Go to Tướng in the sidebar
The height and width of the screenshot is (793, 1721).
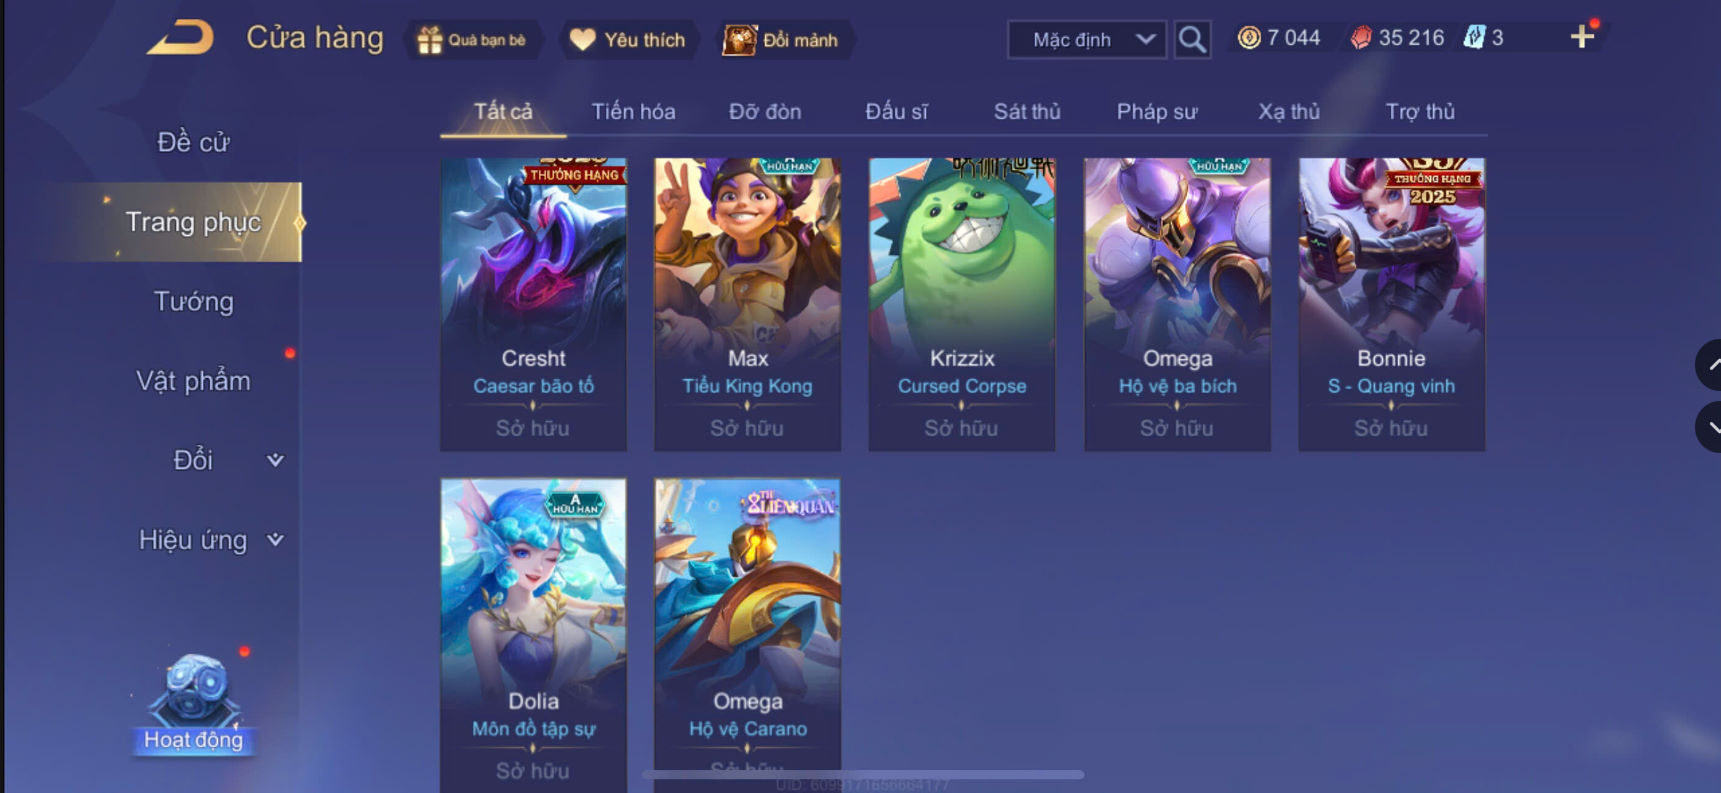pyautogui.click(x=193, y=301)
